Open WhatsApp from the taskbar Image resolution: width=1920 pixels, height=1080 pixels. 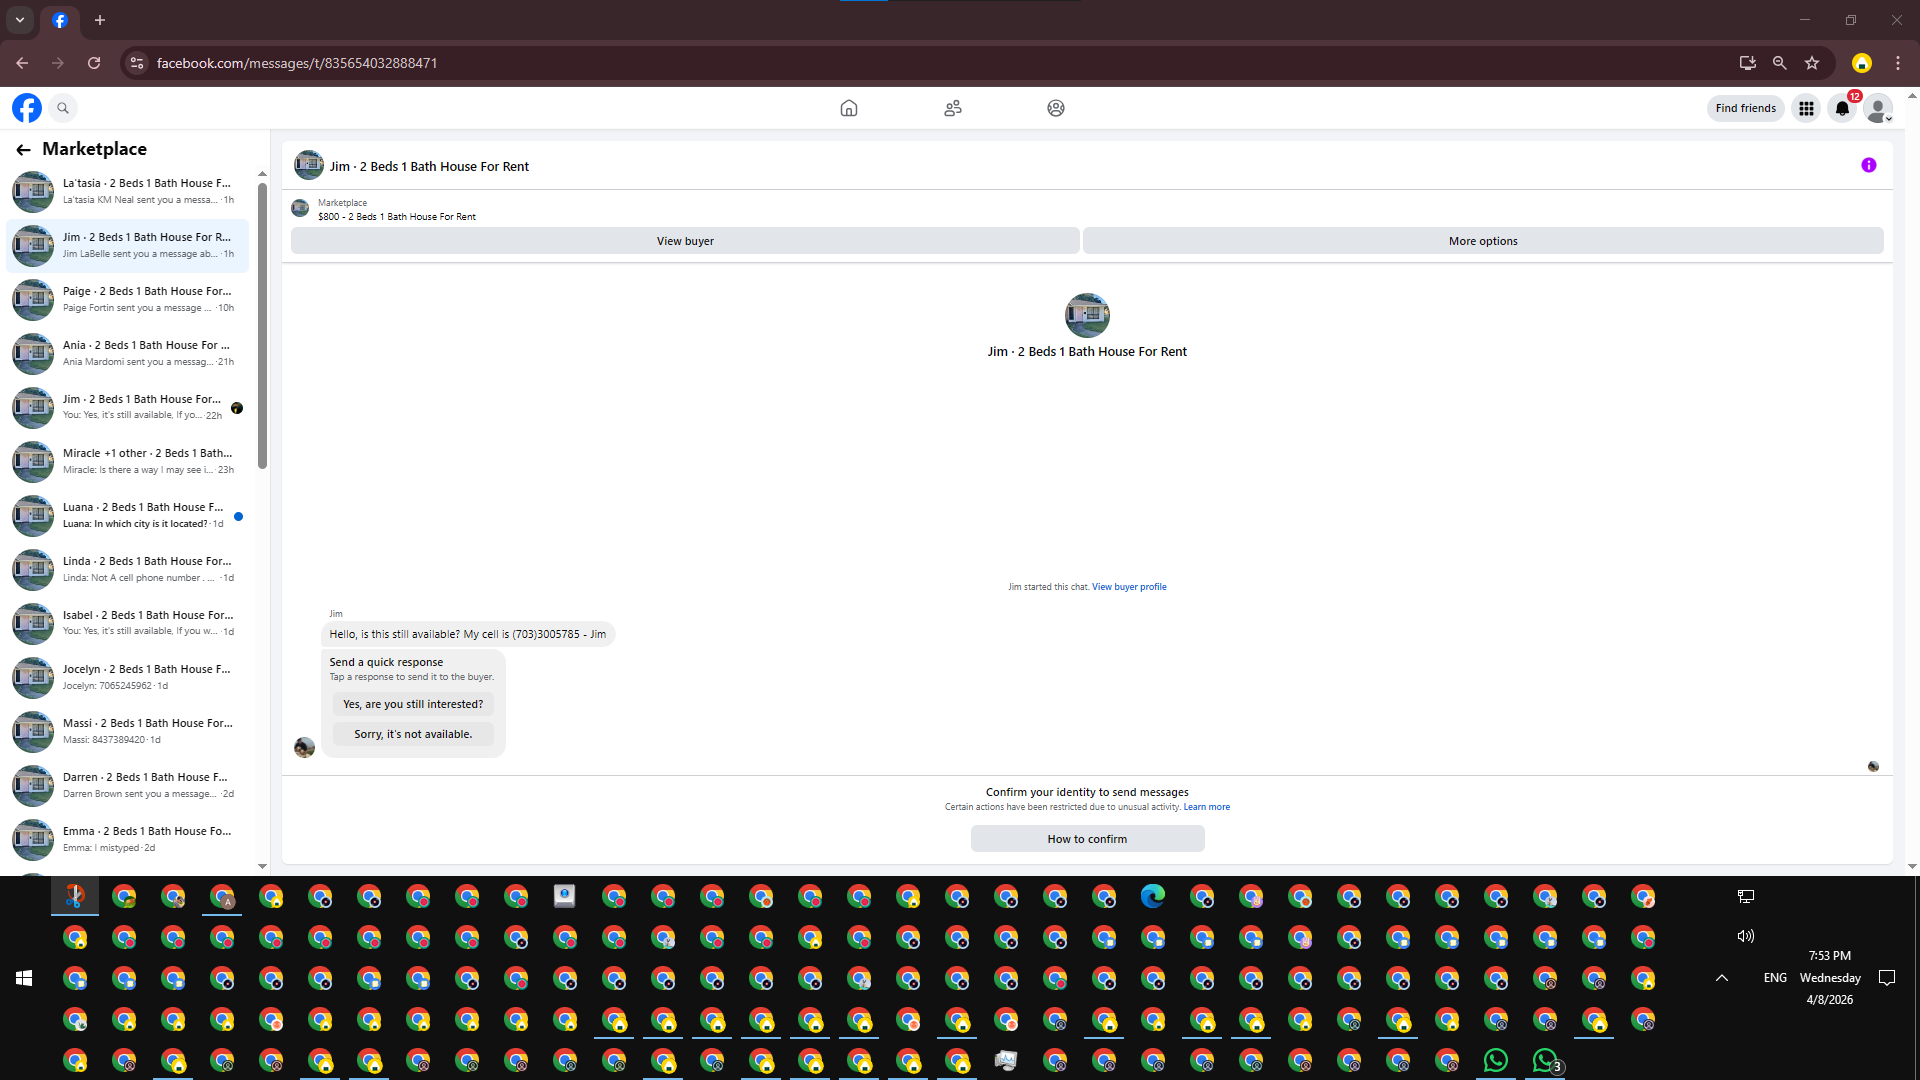[x=1496, y=1060]
